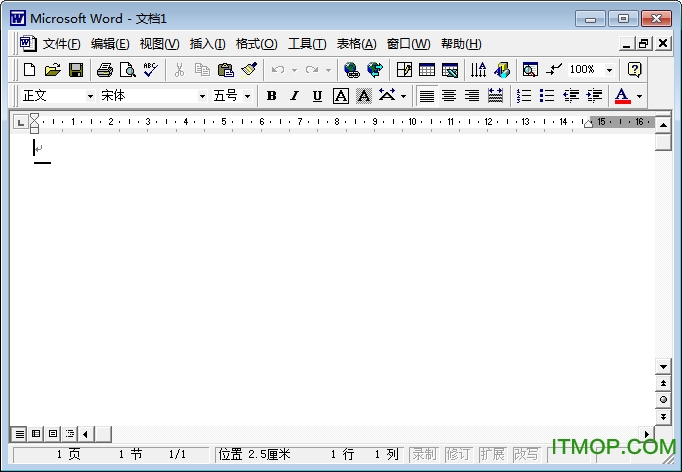
Task: Print the document using printer icon
Action: pos(104,70)
